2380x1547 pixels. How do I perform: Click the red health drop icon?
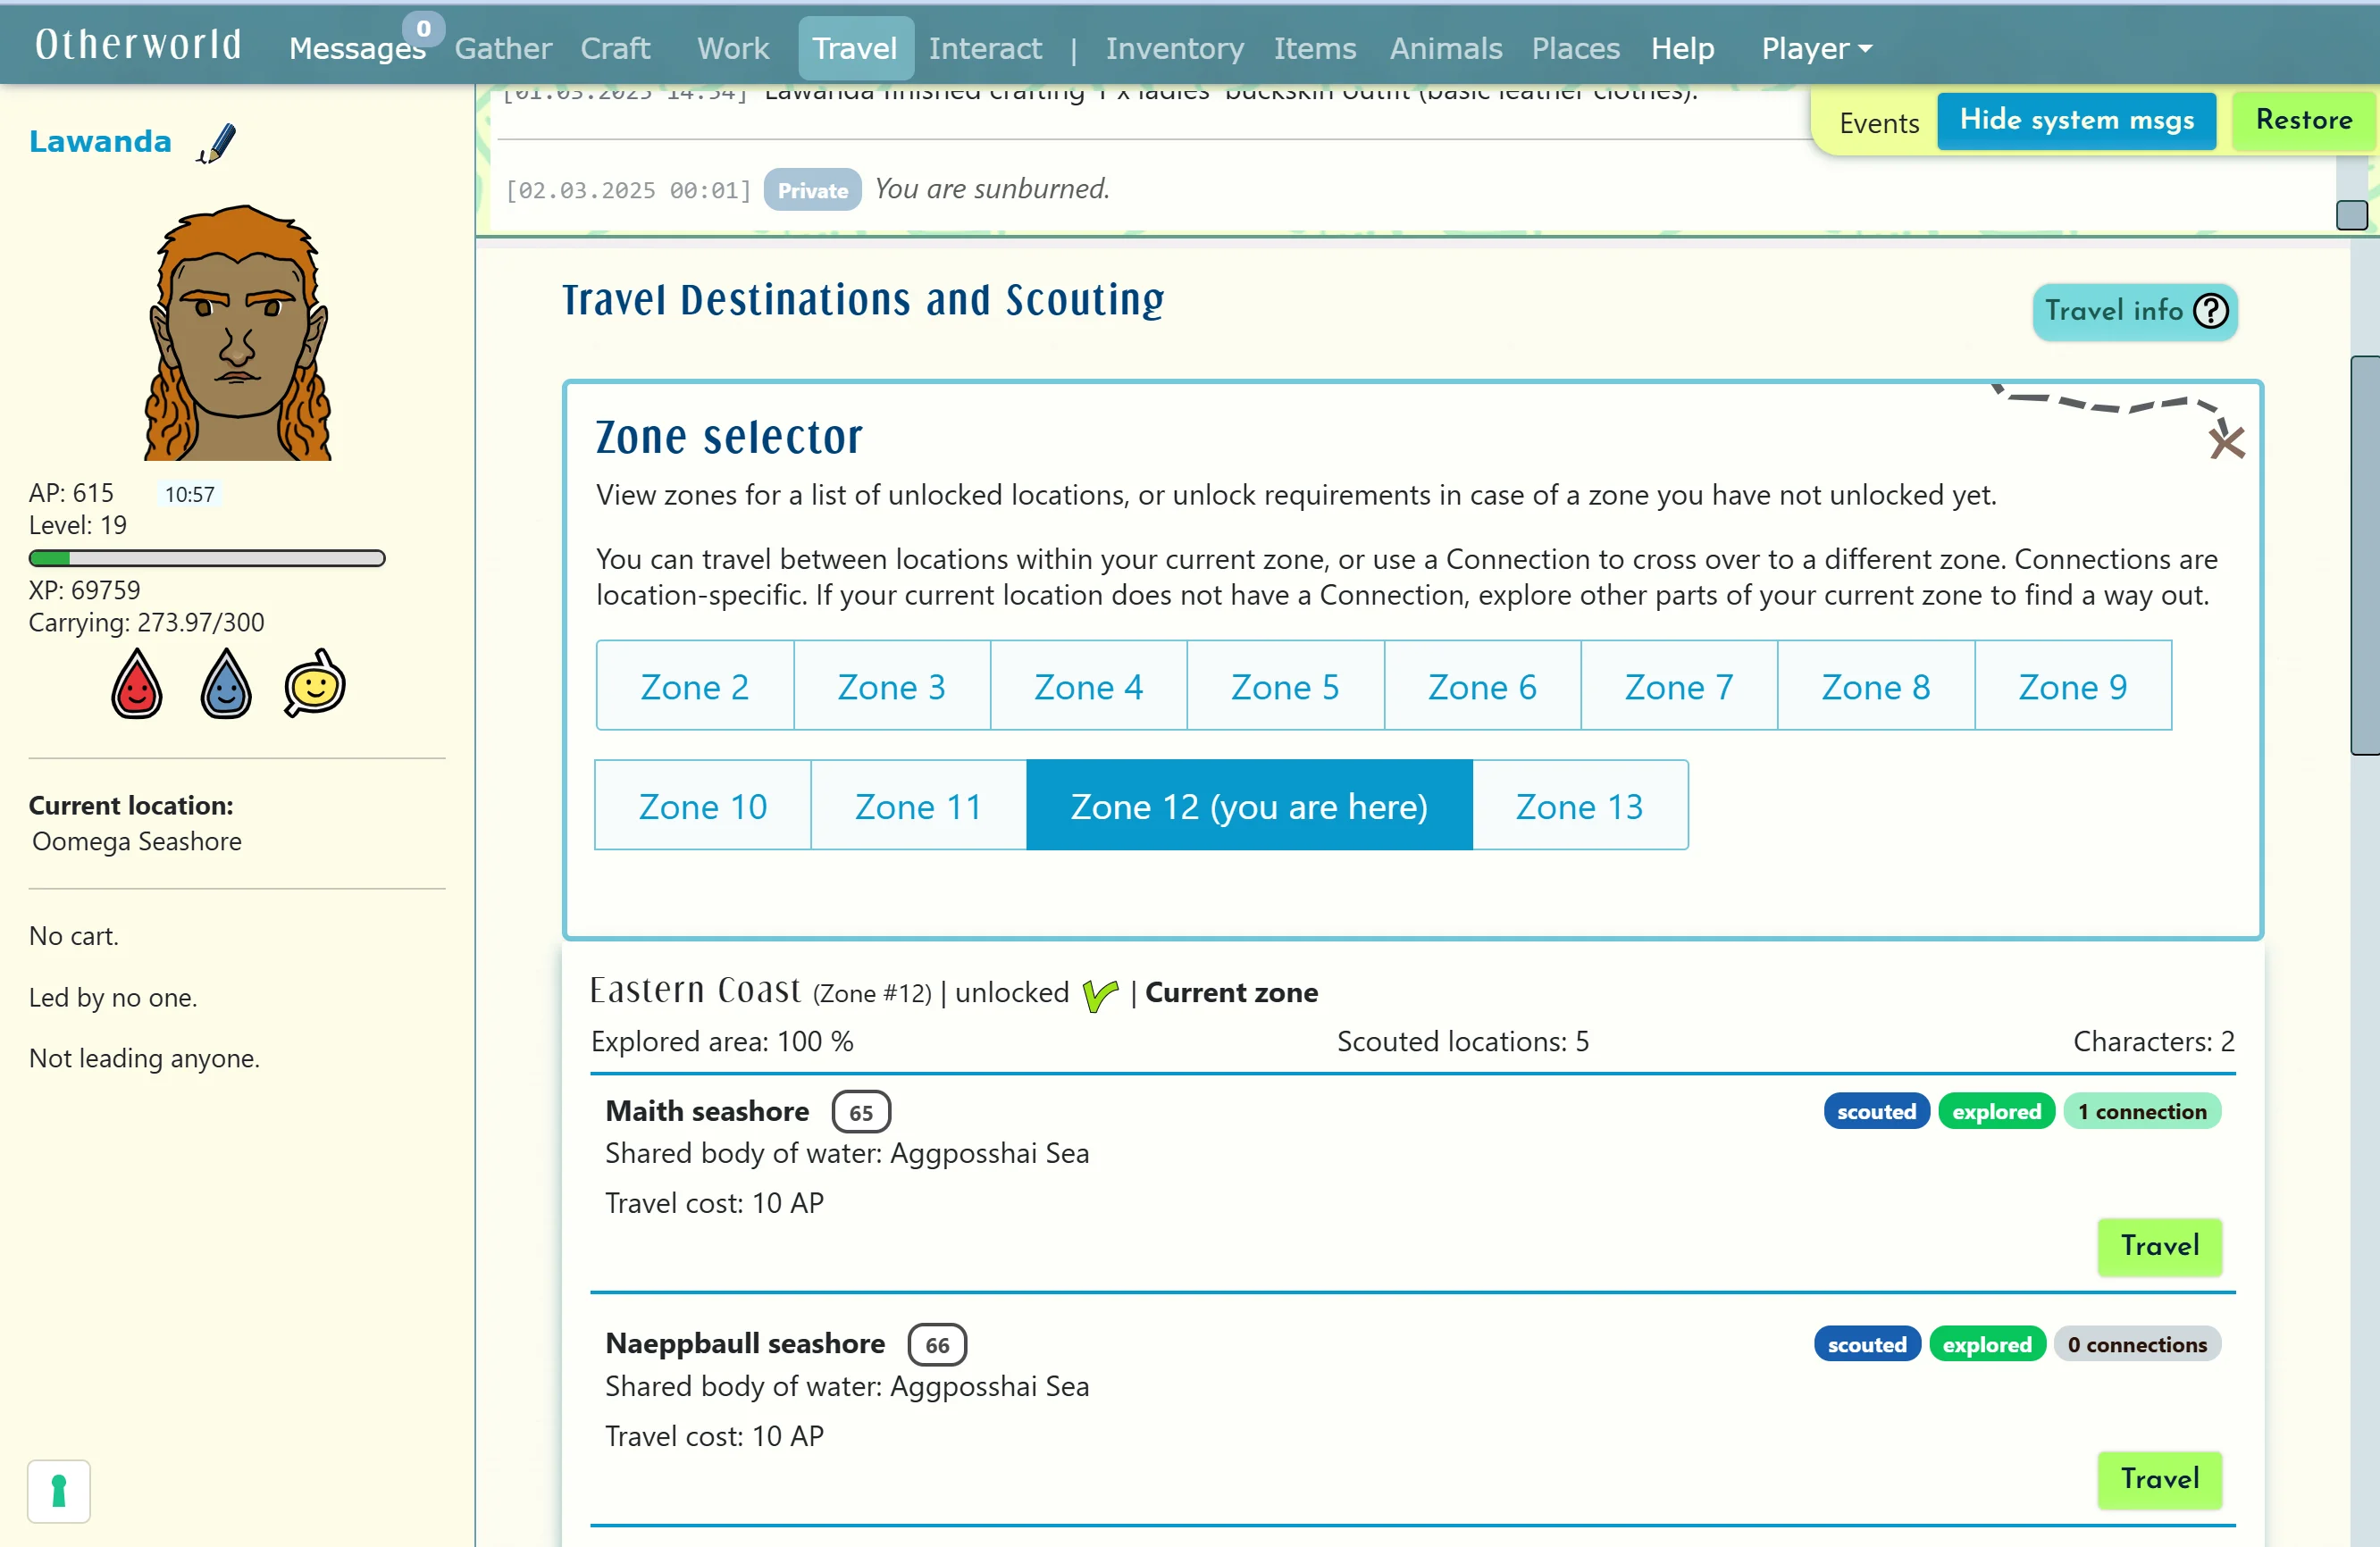point(137,689)
